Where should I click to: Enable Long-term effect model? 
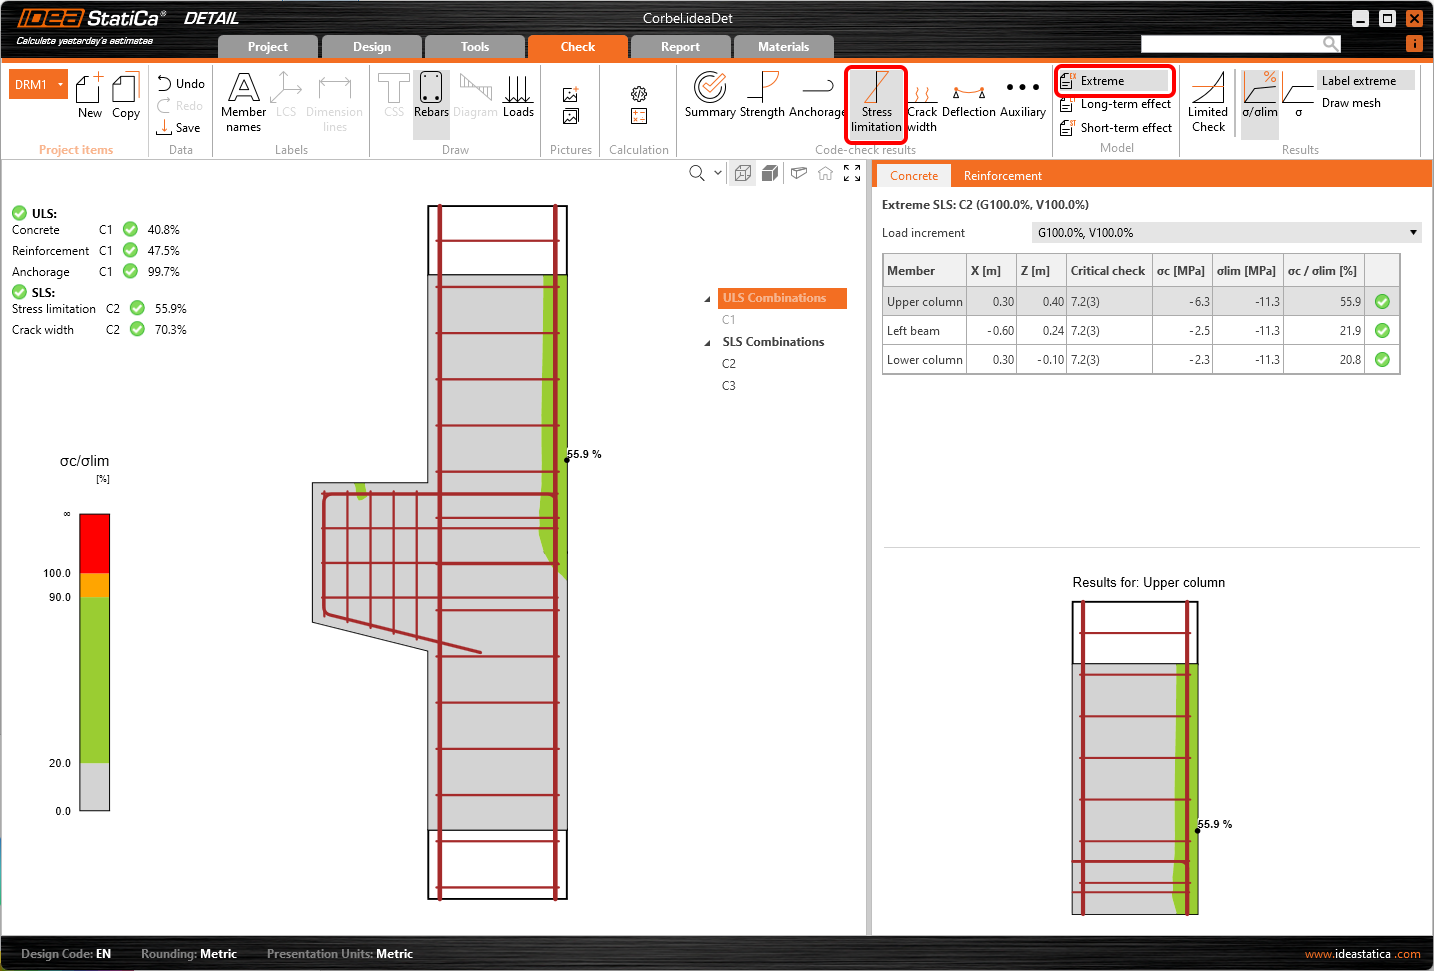tap(1116, 104)
